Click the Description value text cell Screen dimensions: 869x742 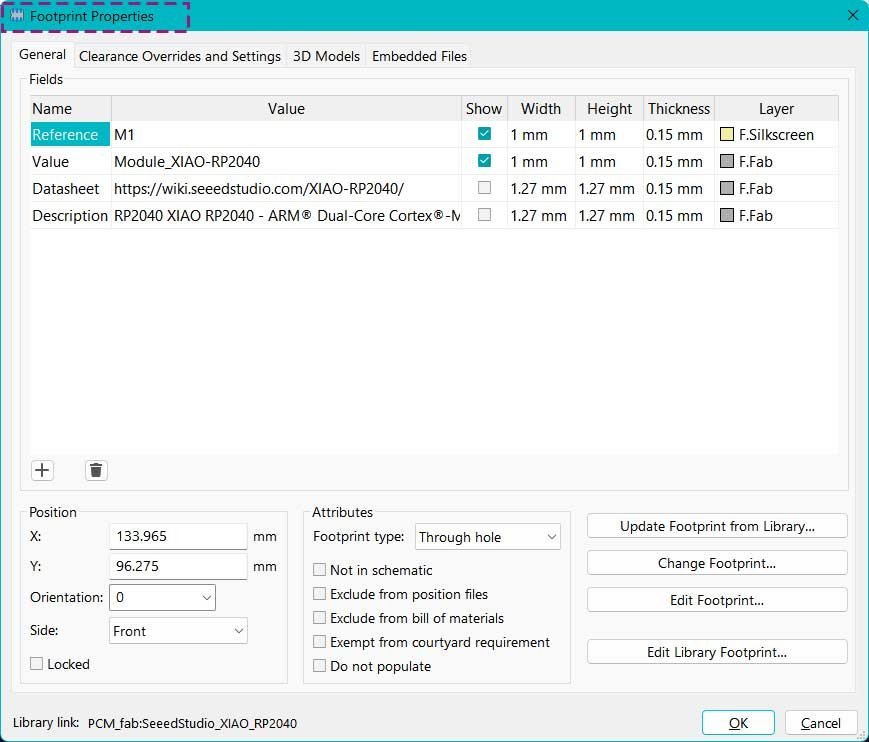(286, 215)
